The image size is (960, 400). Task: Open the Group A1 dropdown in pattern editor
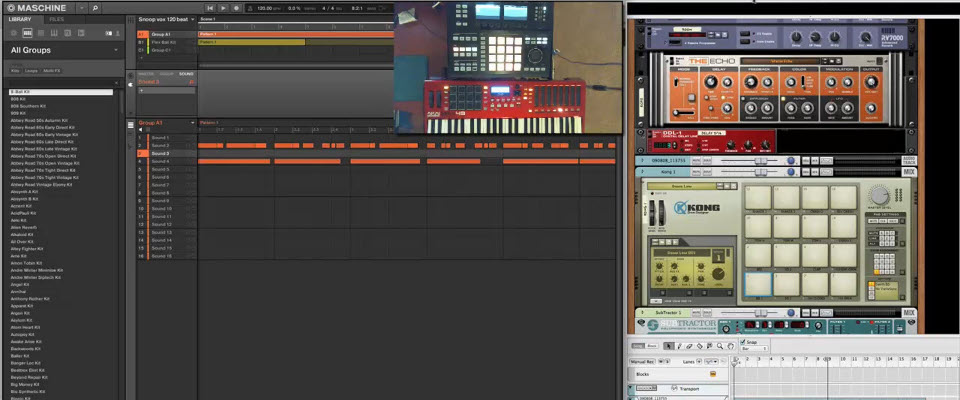[193, 123]
